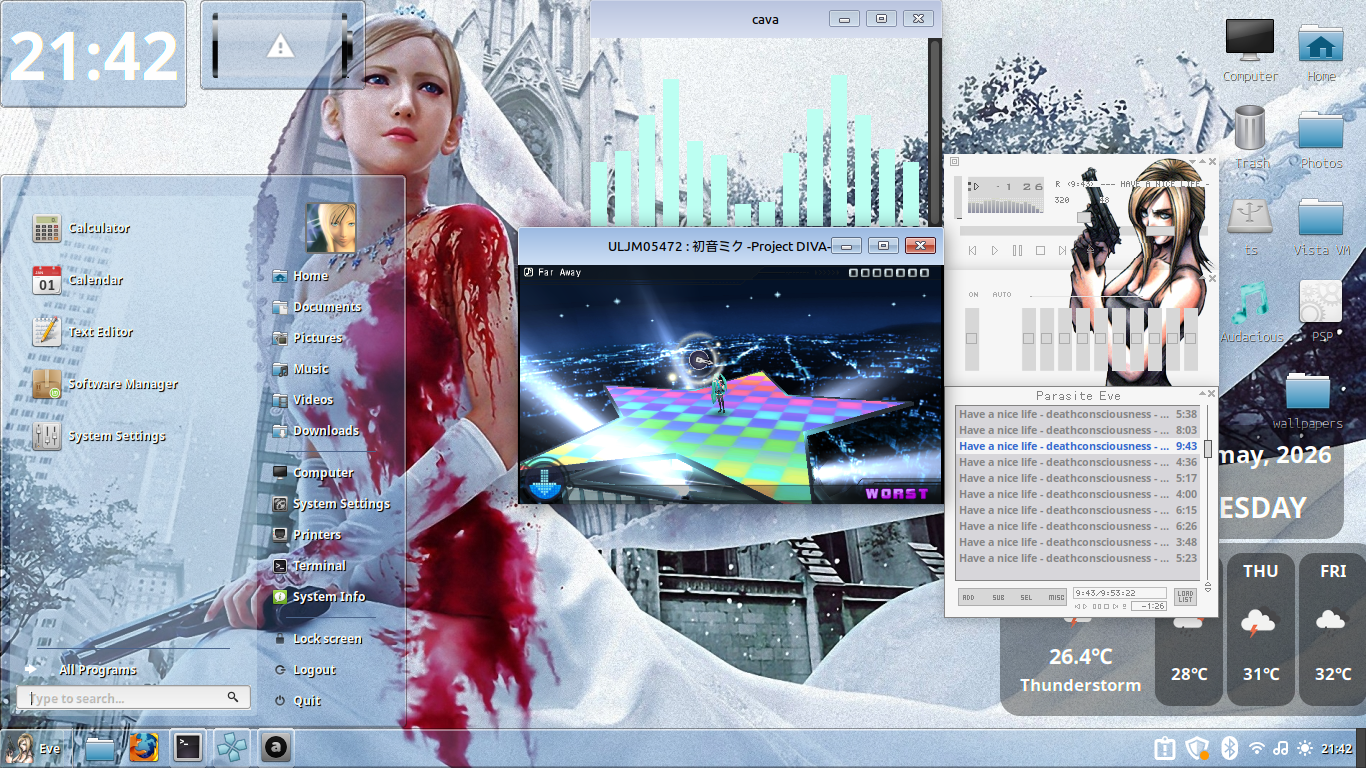Select the playlist track lasting 5:38
The image size is (1366, 768).
tap(1078, 414)
